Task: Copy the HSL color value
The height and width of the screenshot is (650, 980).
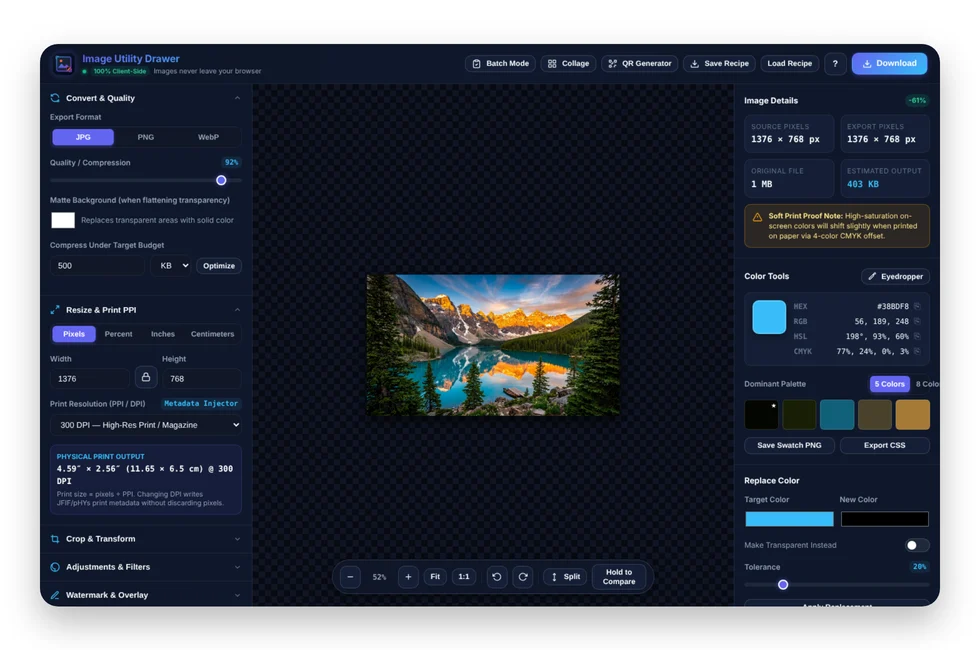Action: tap(917, 336)
